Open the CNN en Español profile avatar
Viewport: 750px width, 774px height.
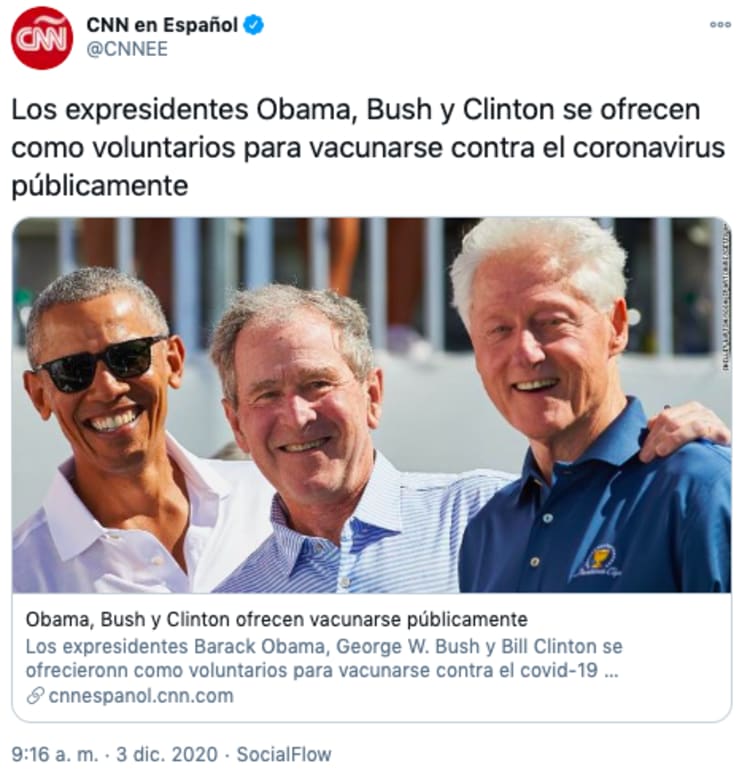42,38
